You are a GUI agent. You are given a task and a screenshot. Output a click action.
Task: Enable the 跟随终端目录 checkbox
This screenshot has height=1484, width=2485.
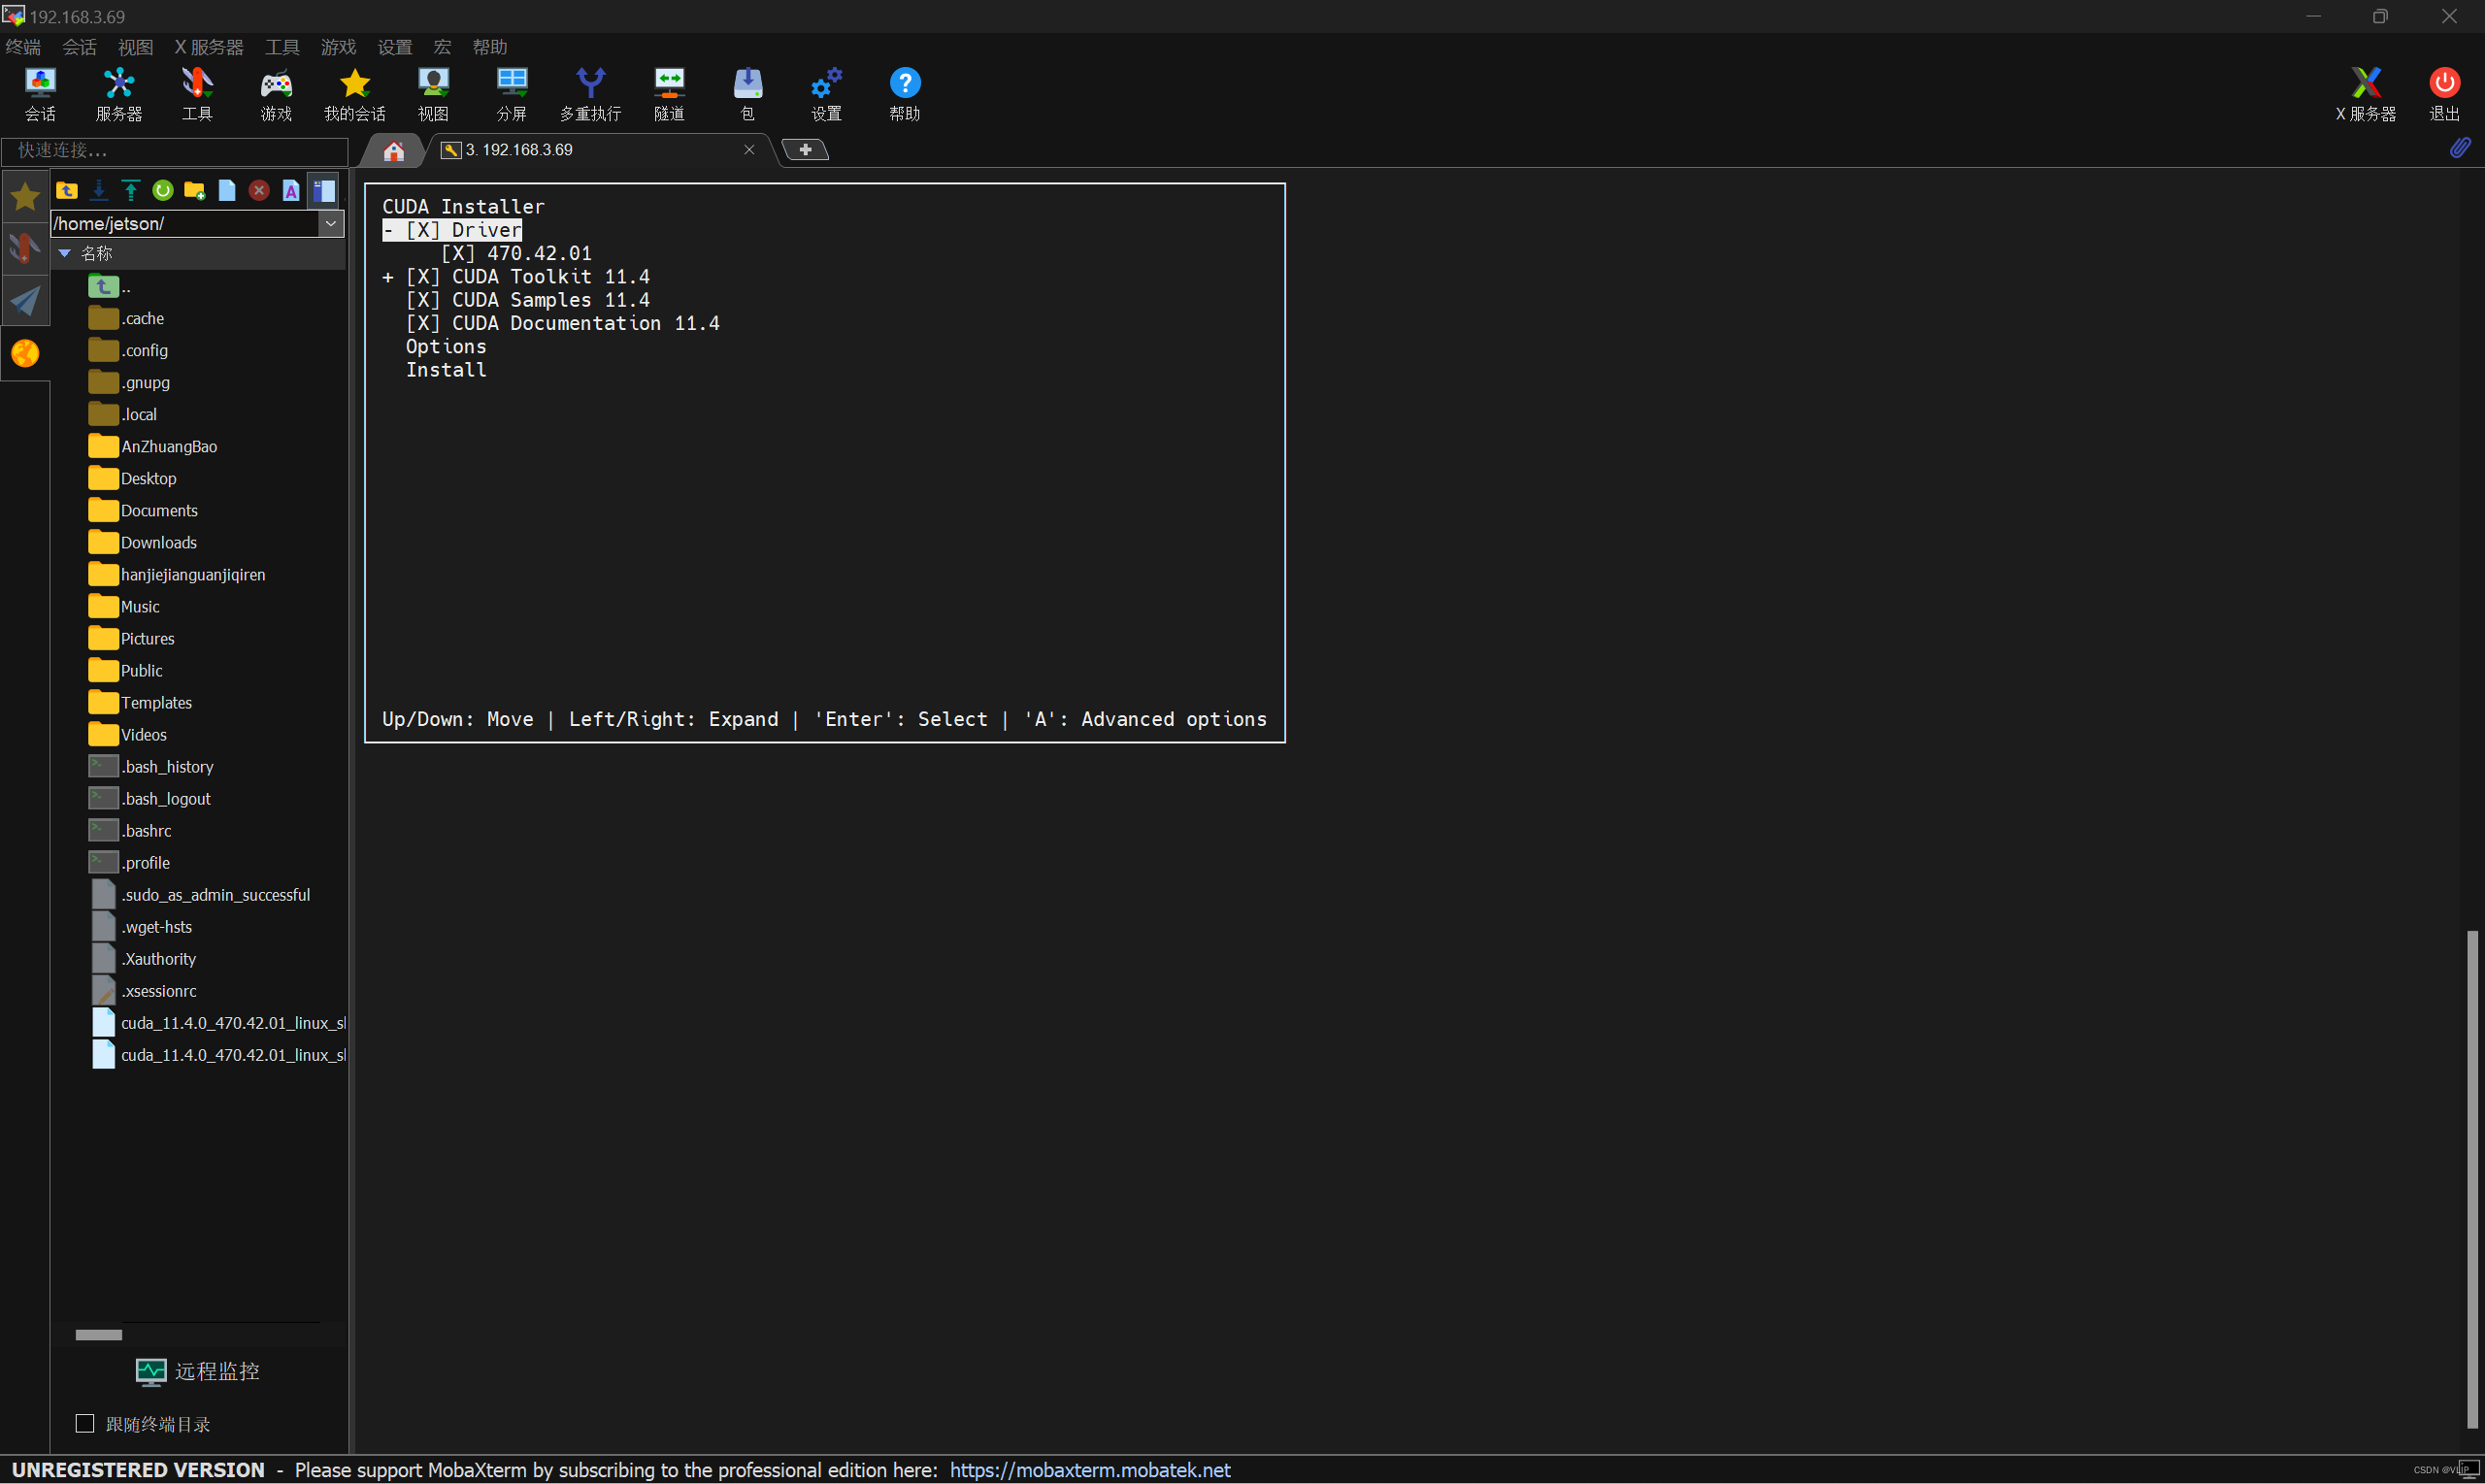(85, 1423)
